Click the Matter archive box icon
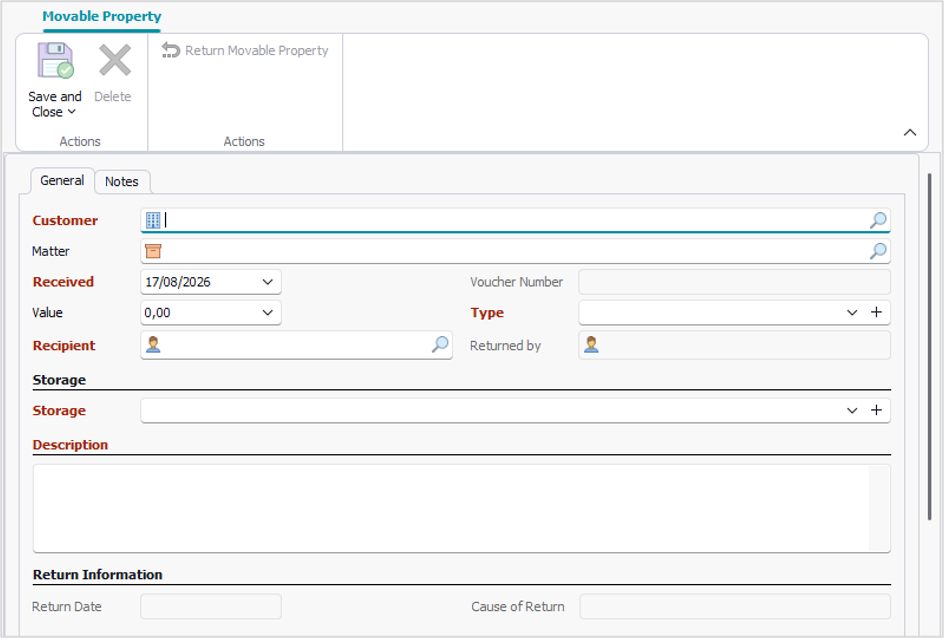Image resolution: width=944 pixels, height=638 pixels. tap(154, 251)
